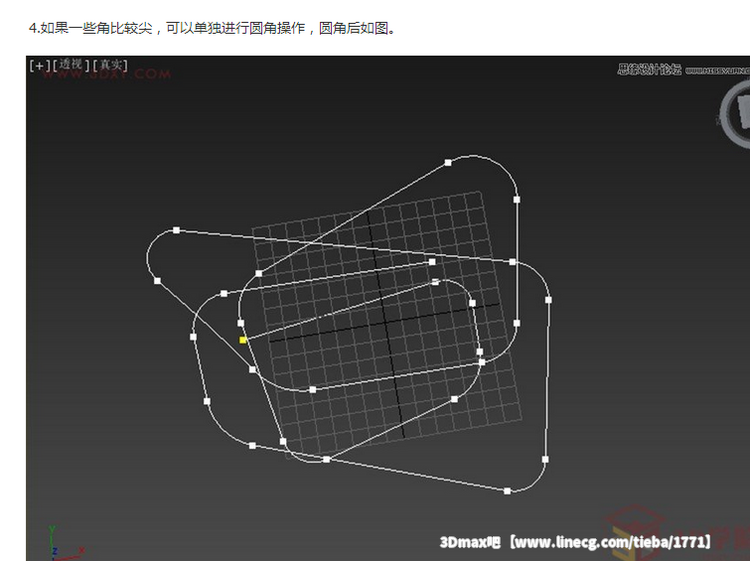Select the bottommost spline vertex
Image resolution: width=750 pixels, height=561 pixels.
click(507, 491)
